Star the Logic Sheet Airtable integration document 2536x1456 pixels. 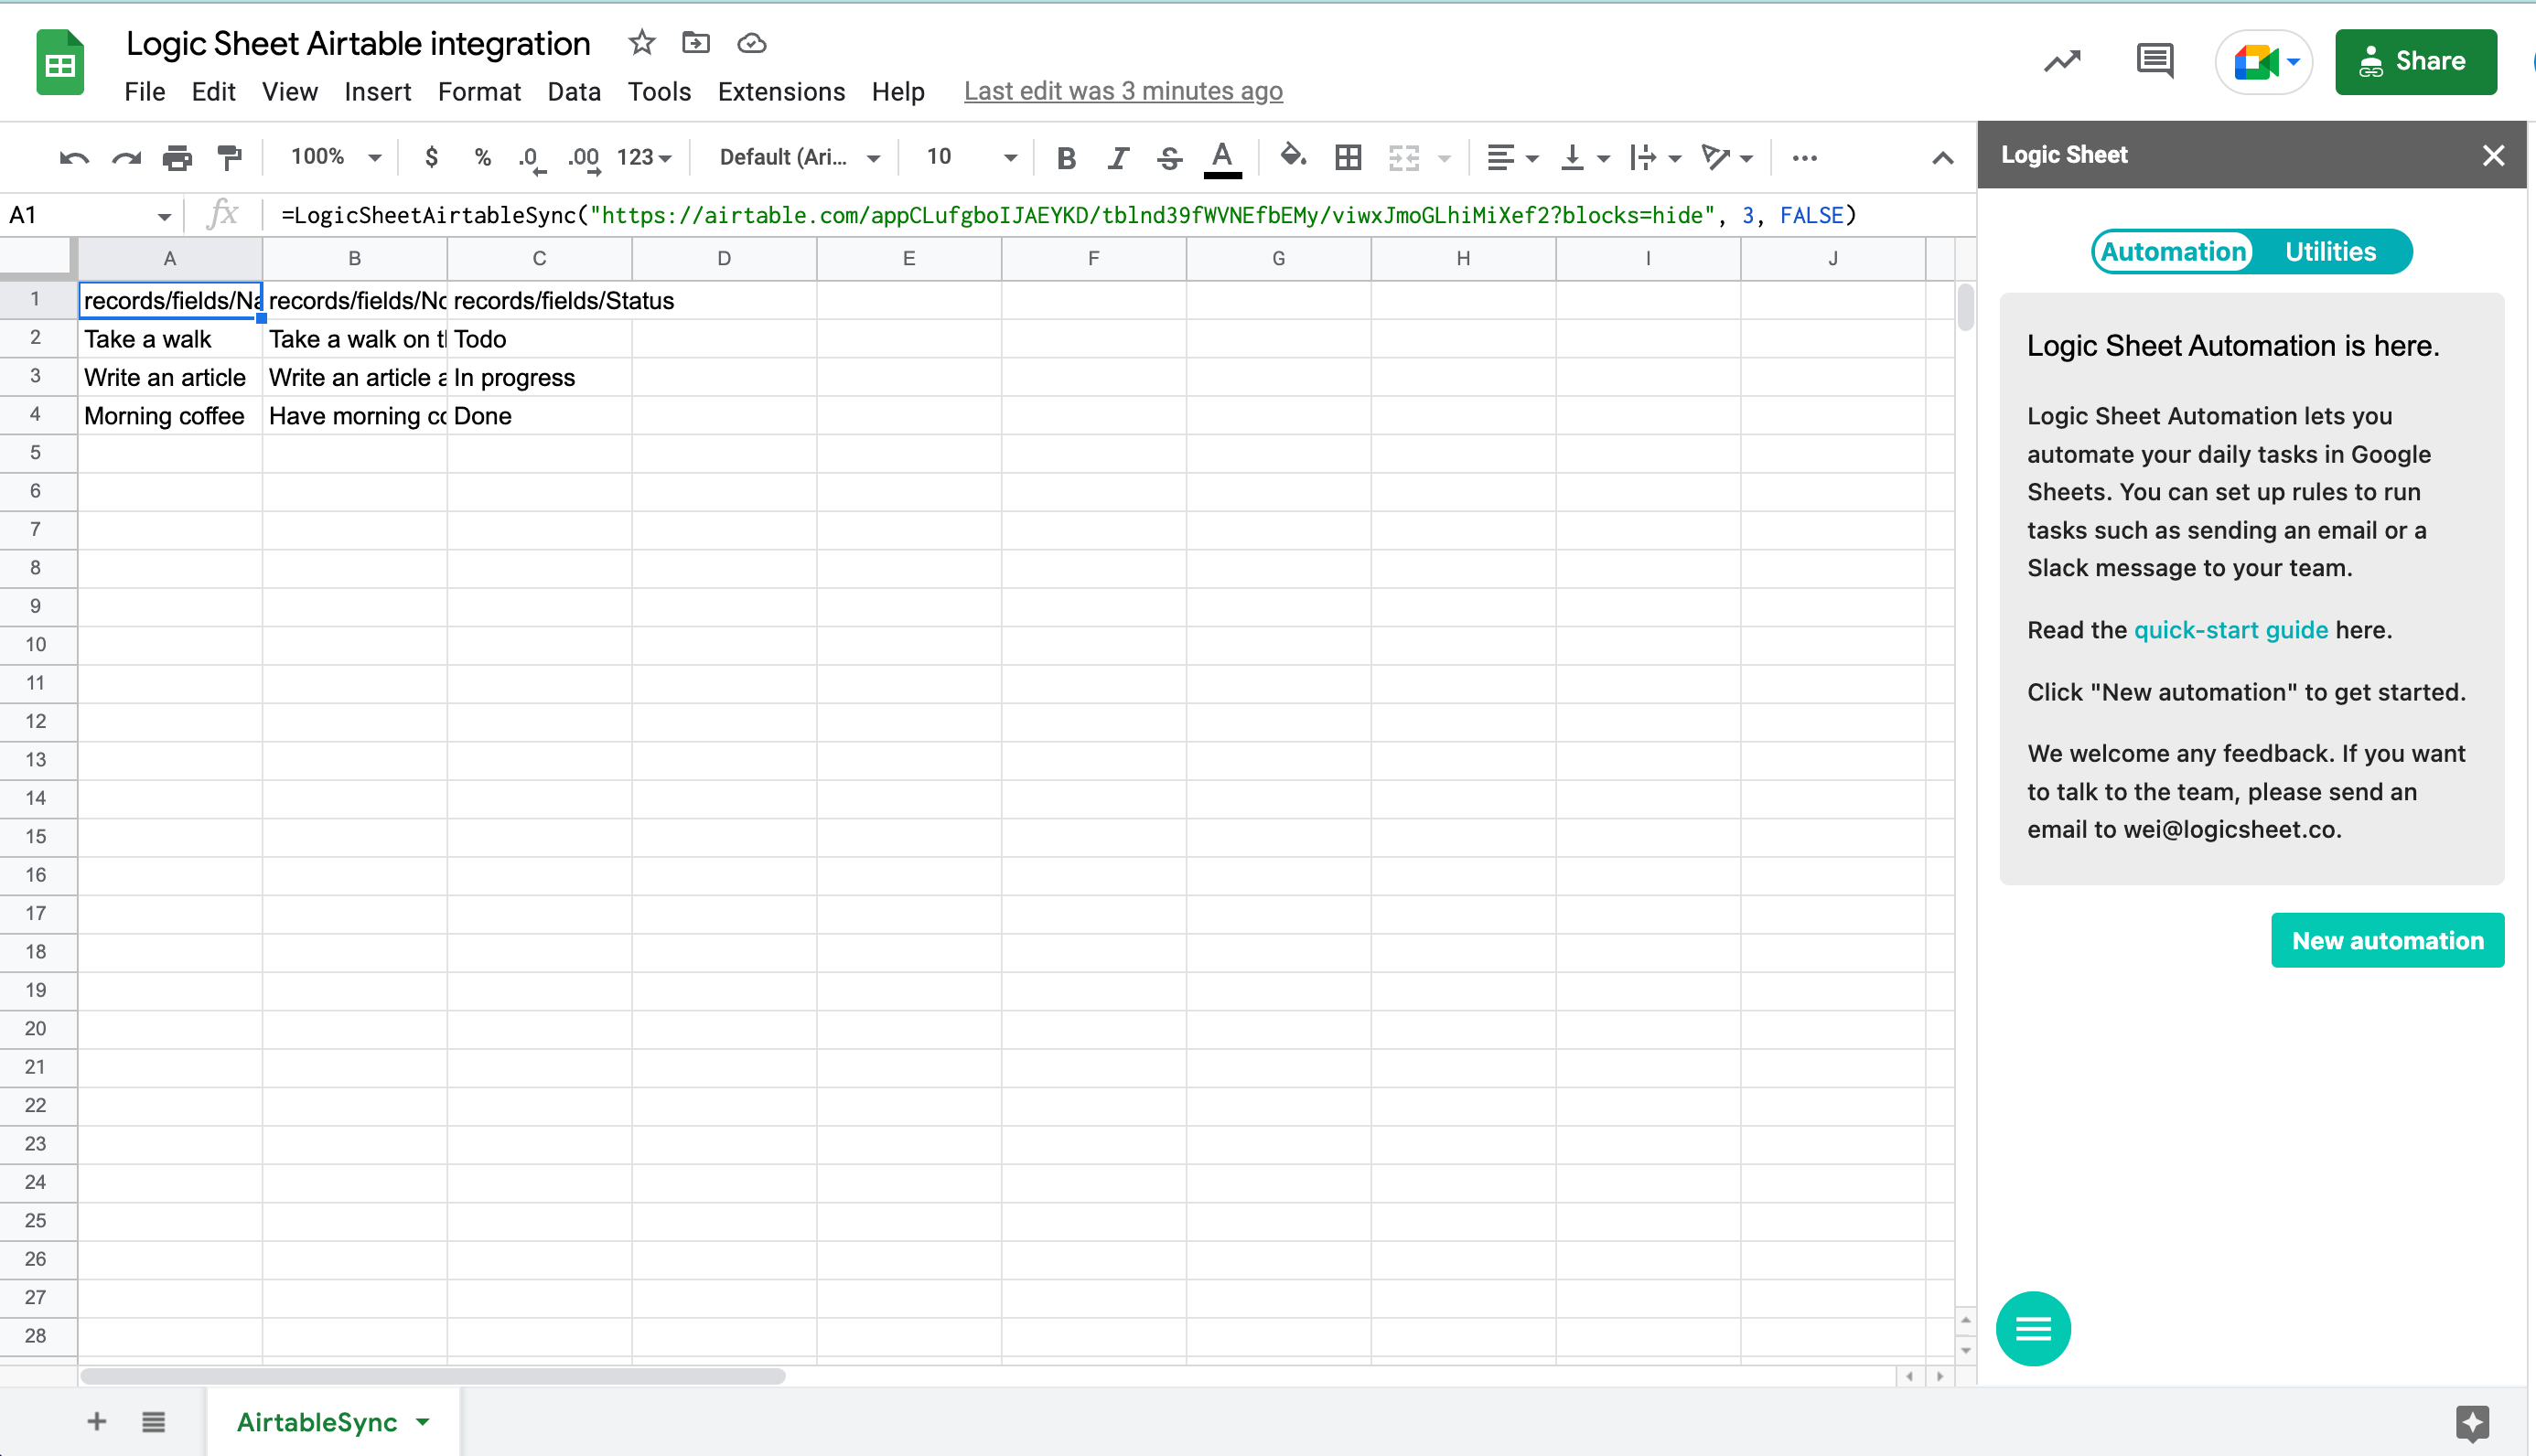coord(640,43)
